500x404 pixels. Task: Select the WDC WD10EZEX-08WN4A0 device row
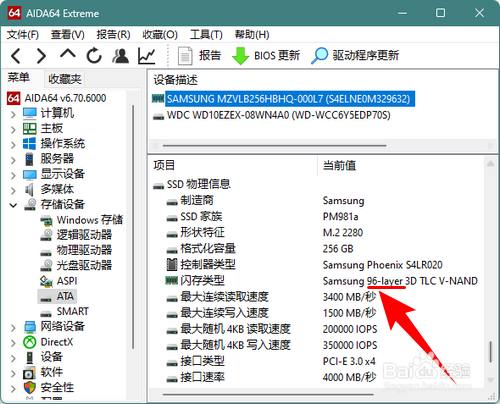[271, 115]
